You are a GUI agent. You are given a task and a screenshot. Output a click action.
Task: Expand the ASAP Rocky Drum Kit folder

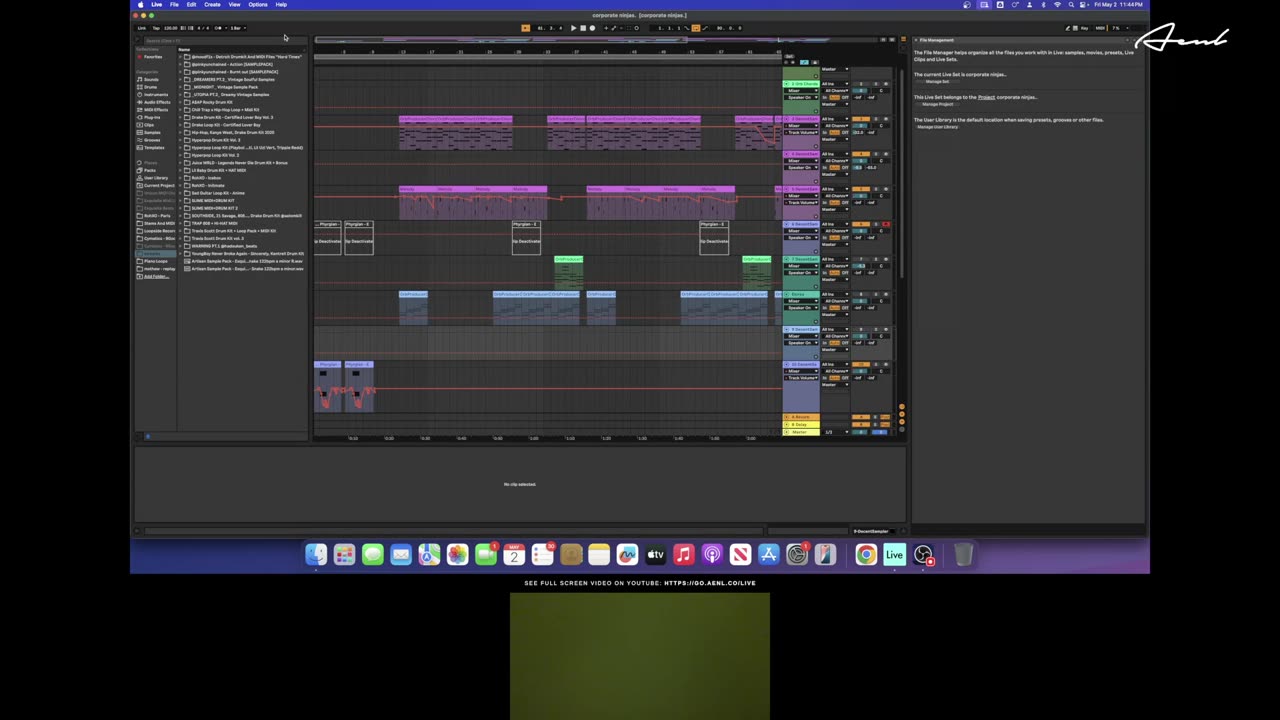[182, 102]
